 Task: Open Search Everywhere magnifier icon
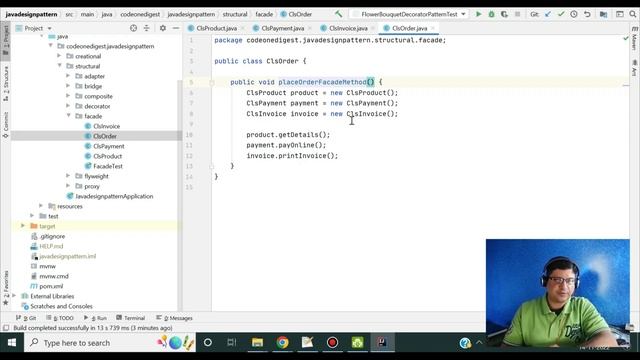point(633,14)
